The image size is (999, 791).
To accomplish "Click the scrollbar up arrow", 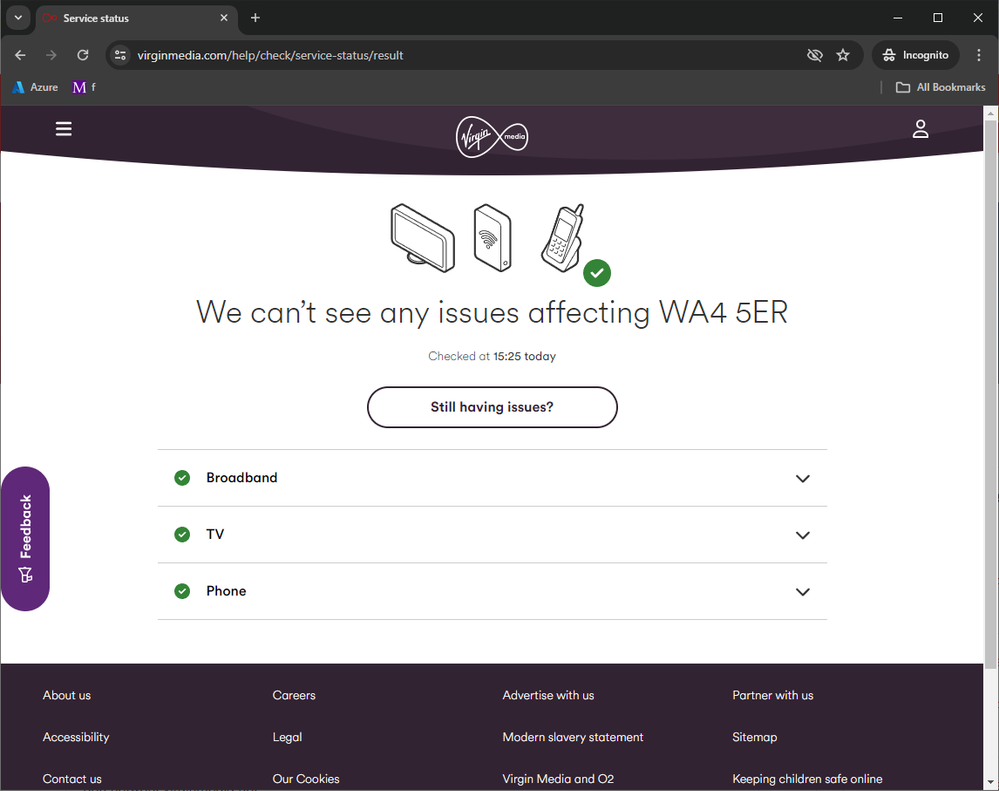I will (x=991, y=113).
